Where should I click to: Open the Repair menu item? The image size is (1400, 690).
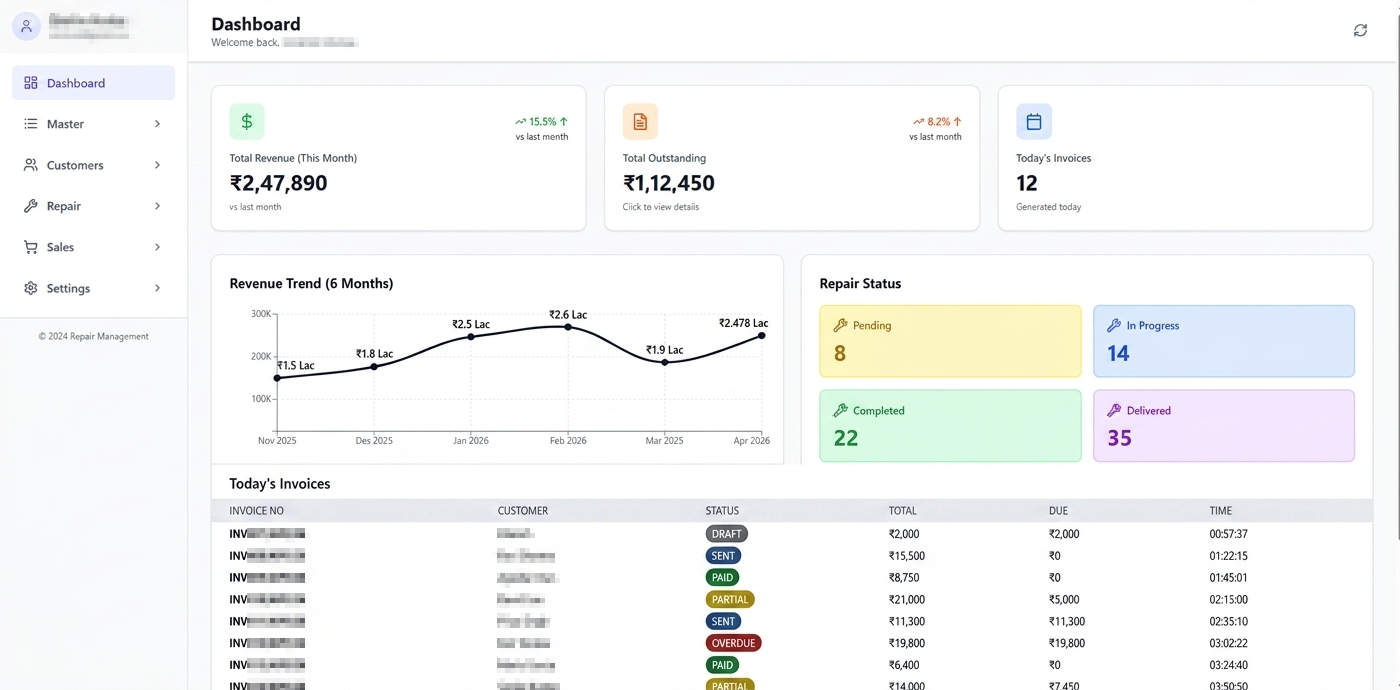[x=93, y=206]
